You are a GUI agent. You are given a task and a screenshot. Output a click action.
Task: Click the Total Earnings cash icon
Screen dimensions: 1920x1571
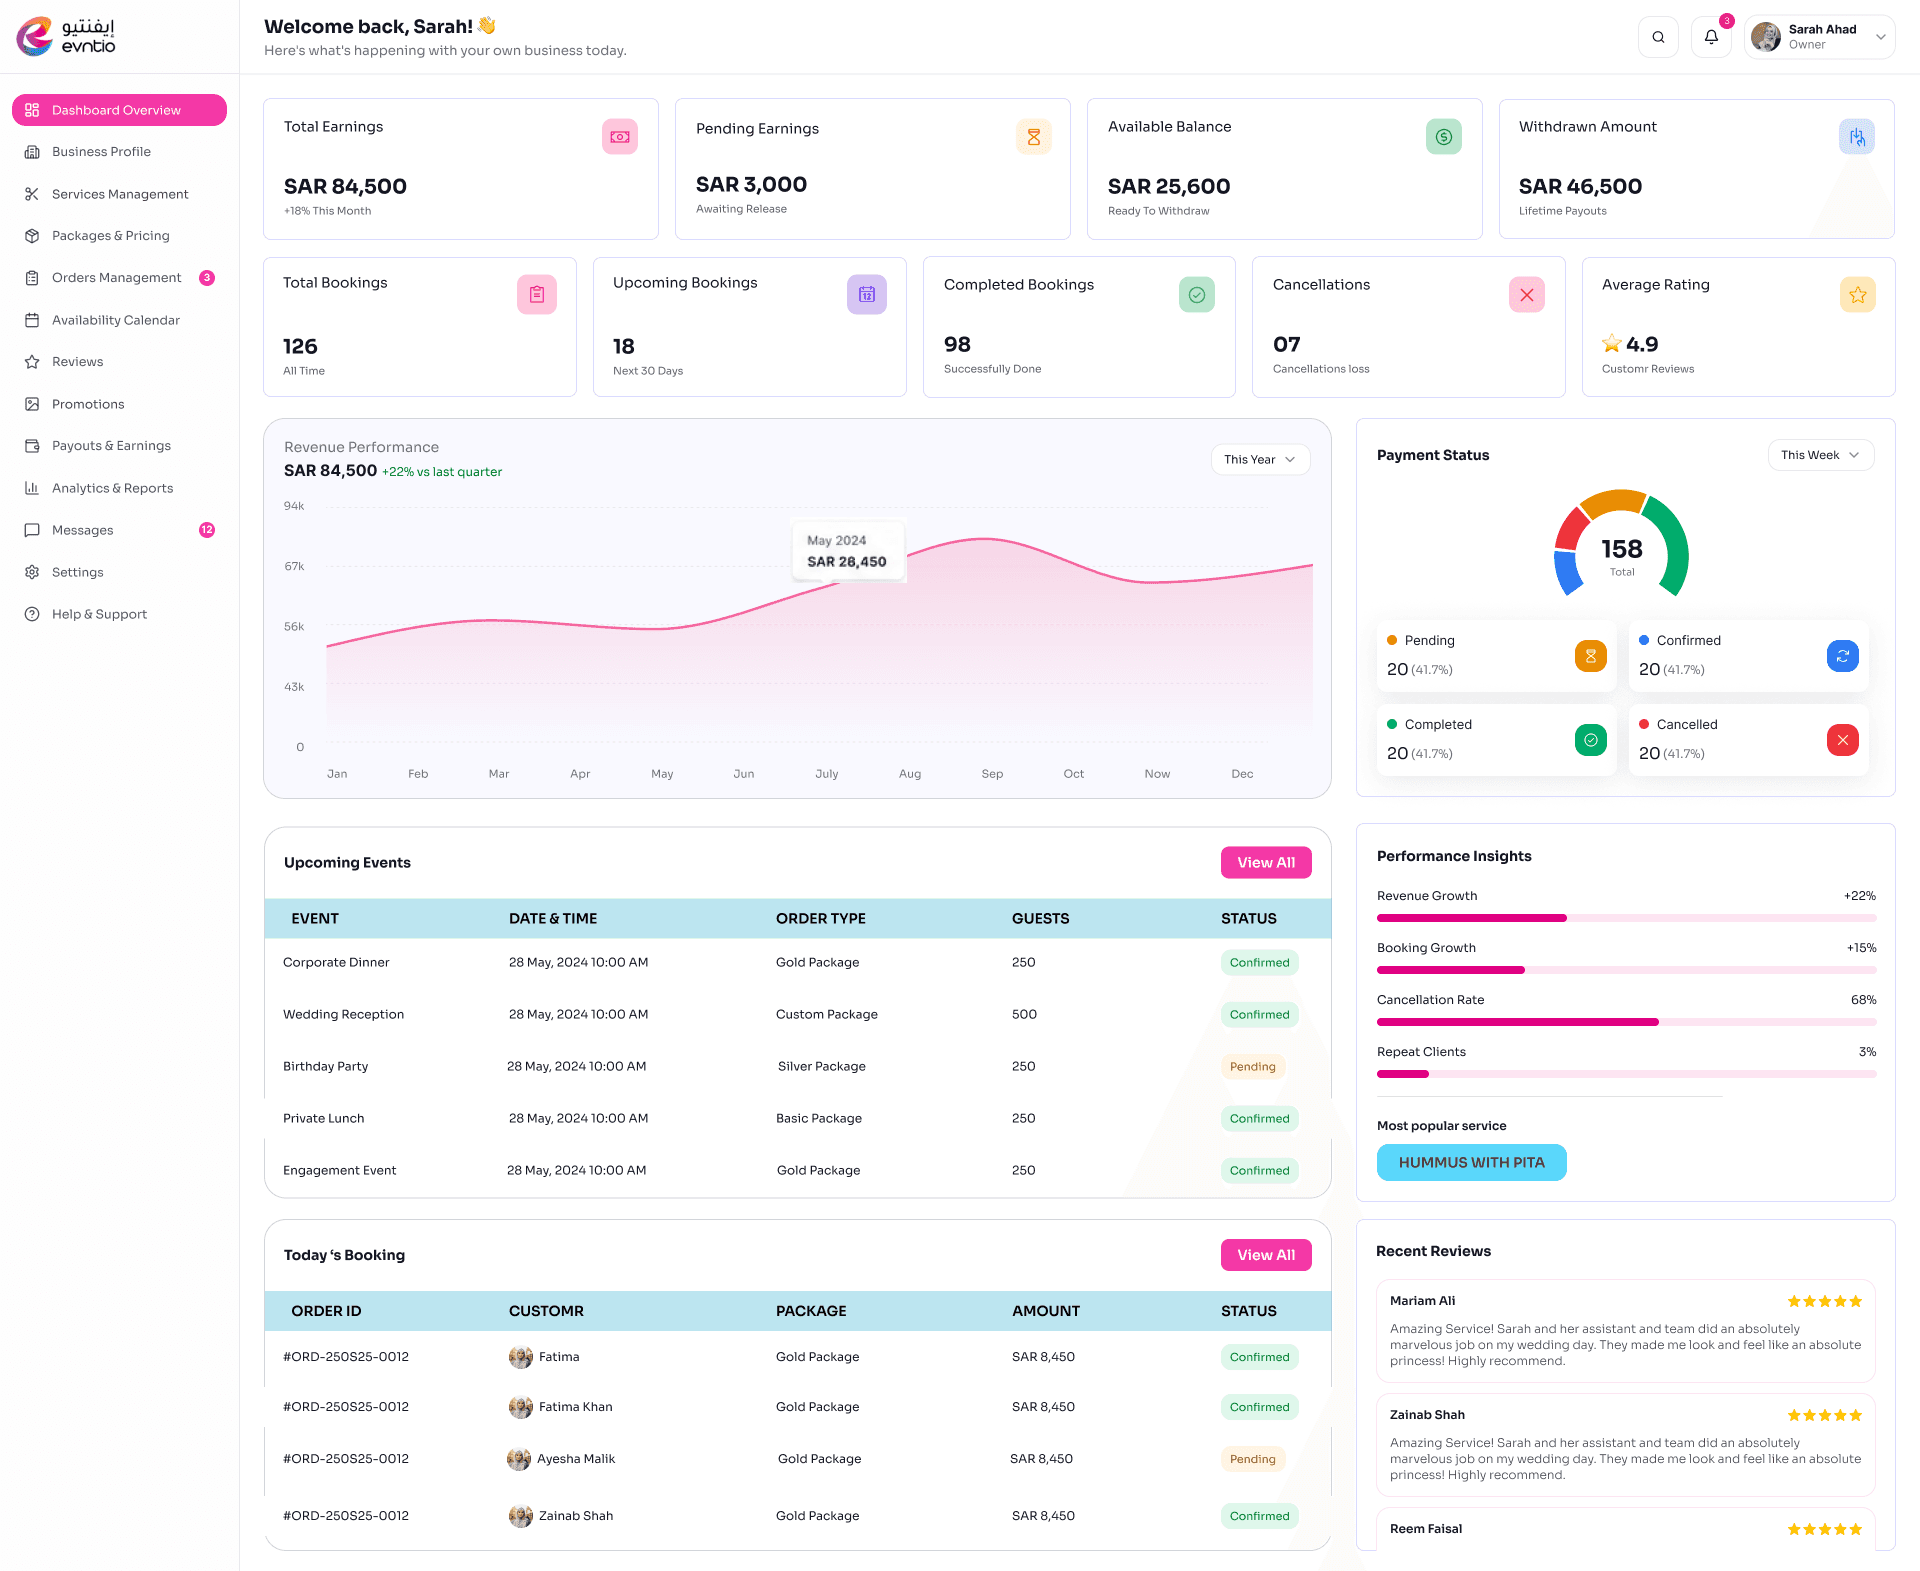tap(620, 136)
